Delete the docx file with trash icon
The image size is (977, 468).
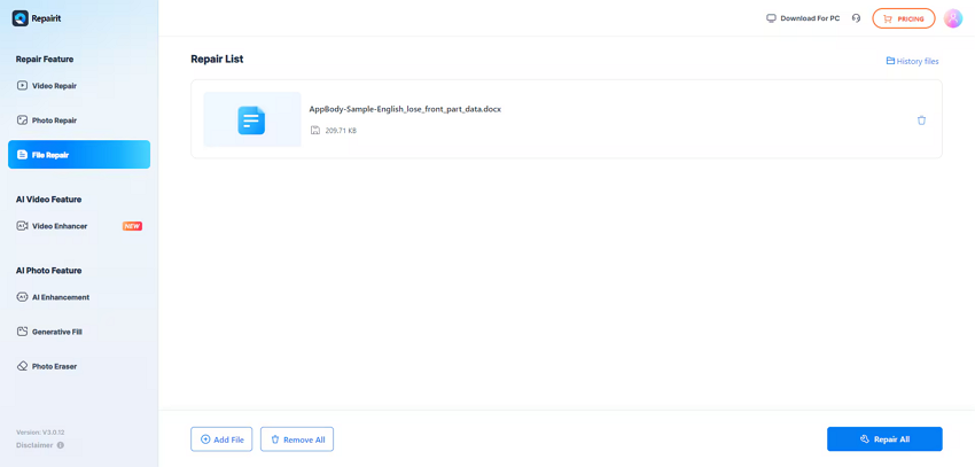pos(921,120)
